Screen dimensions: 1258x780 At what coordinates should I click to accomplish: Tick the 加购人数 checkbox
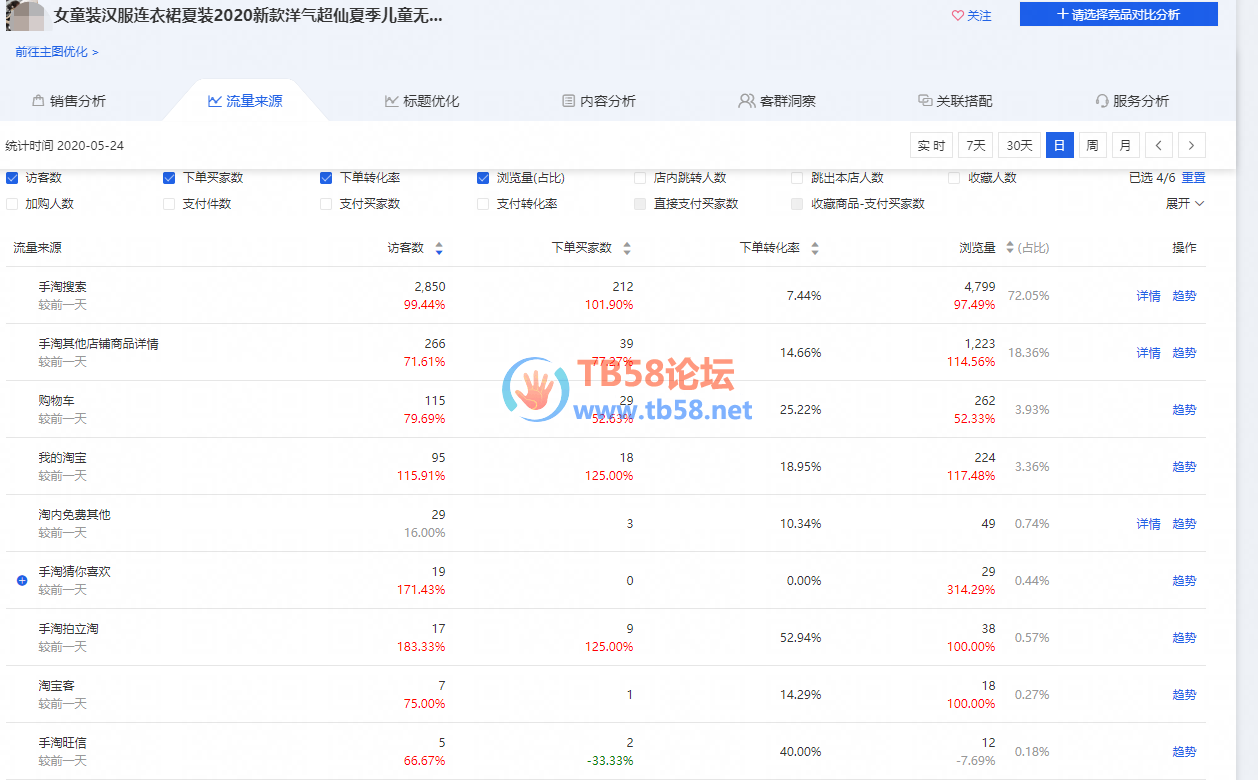pos(12,204)
